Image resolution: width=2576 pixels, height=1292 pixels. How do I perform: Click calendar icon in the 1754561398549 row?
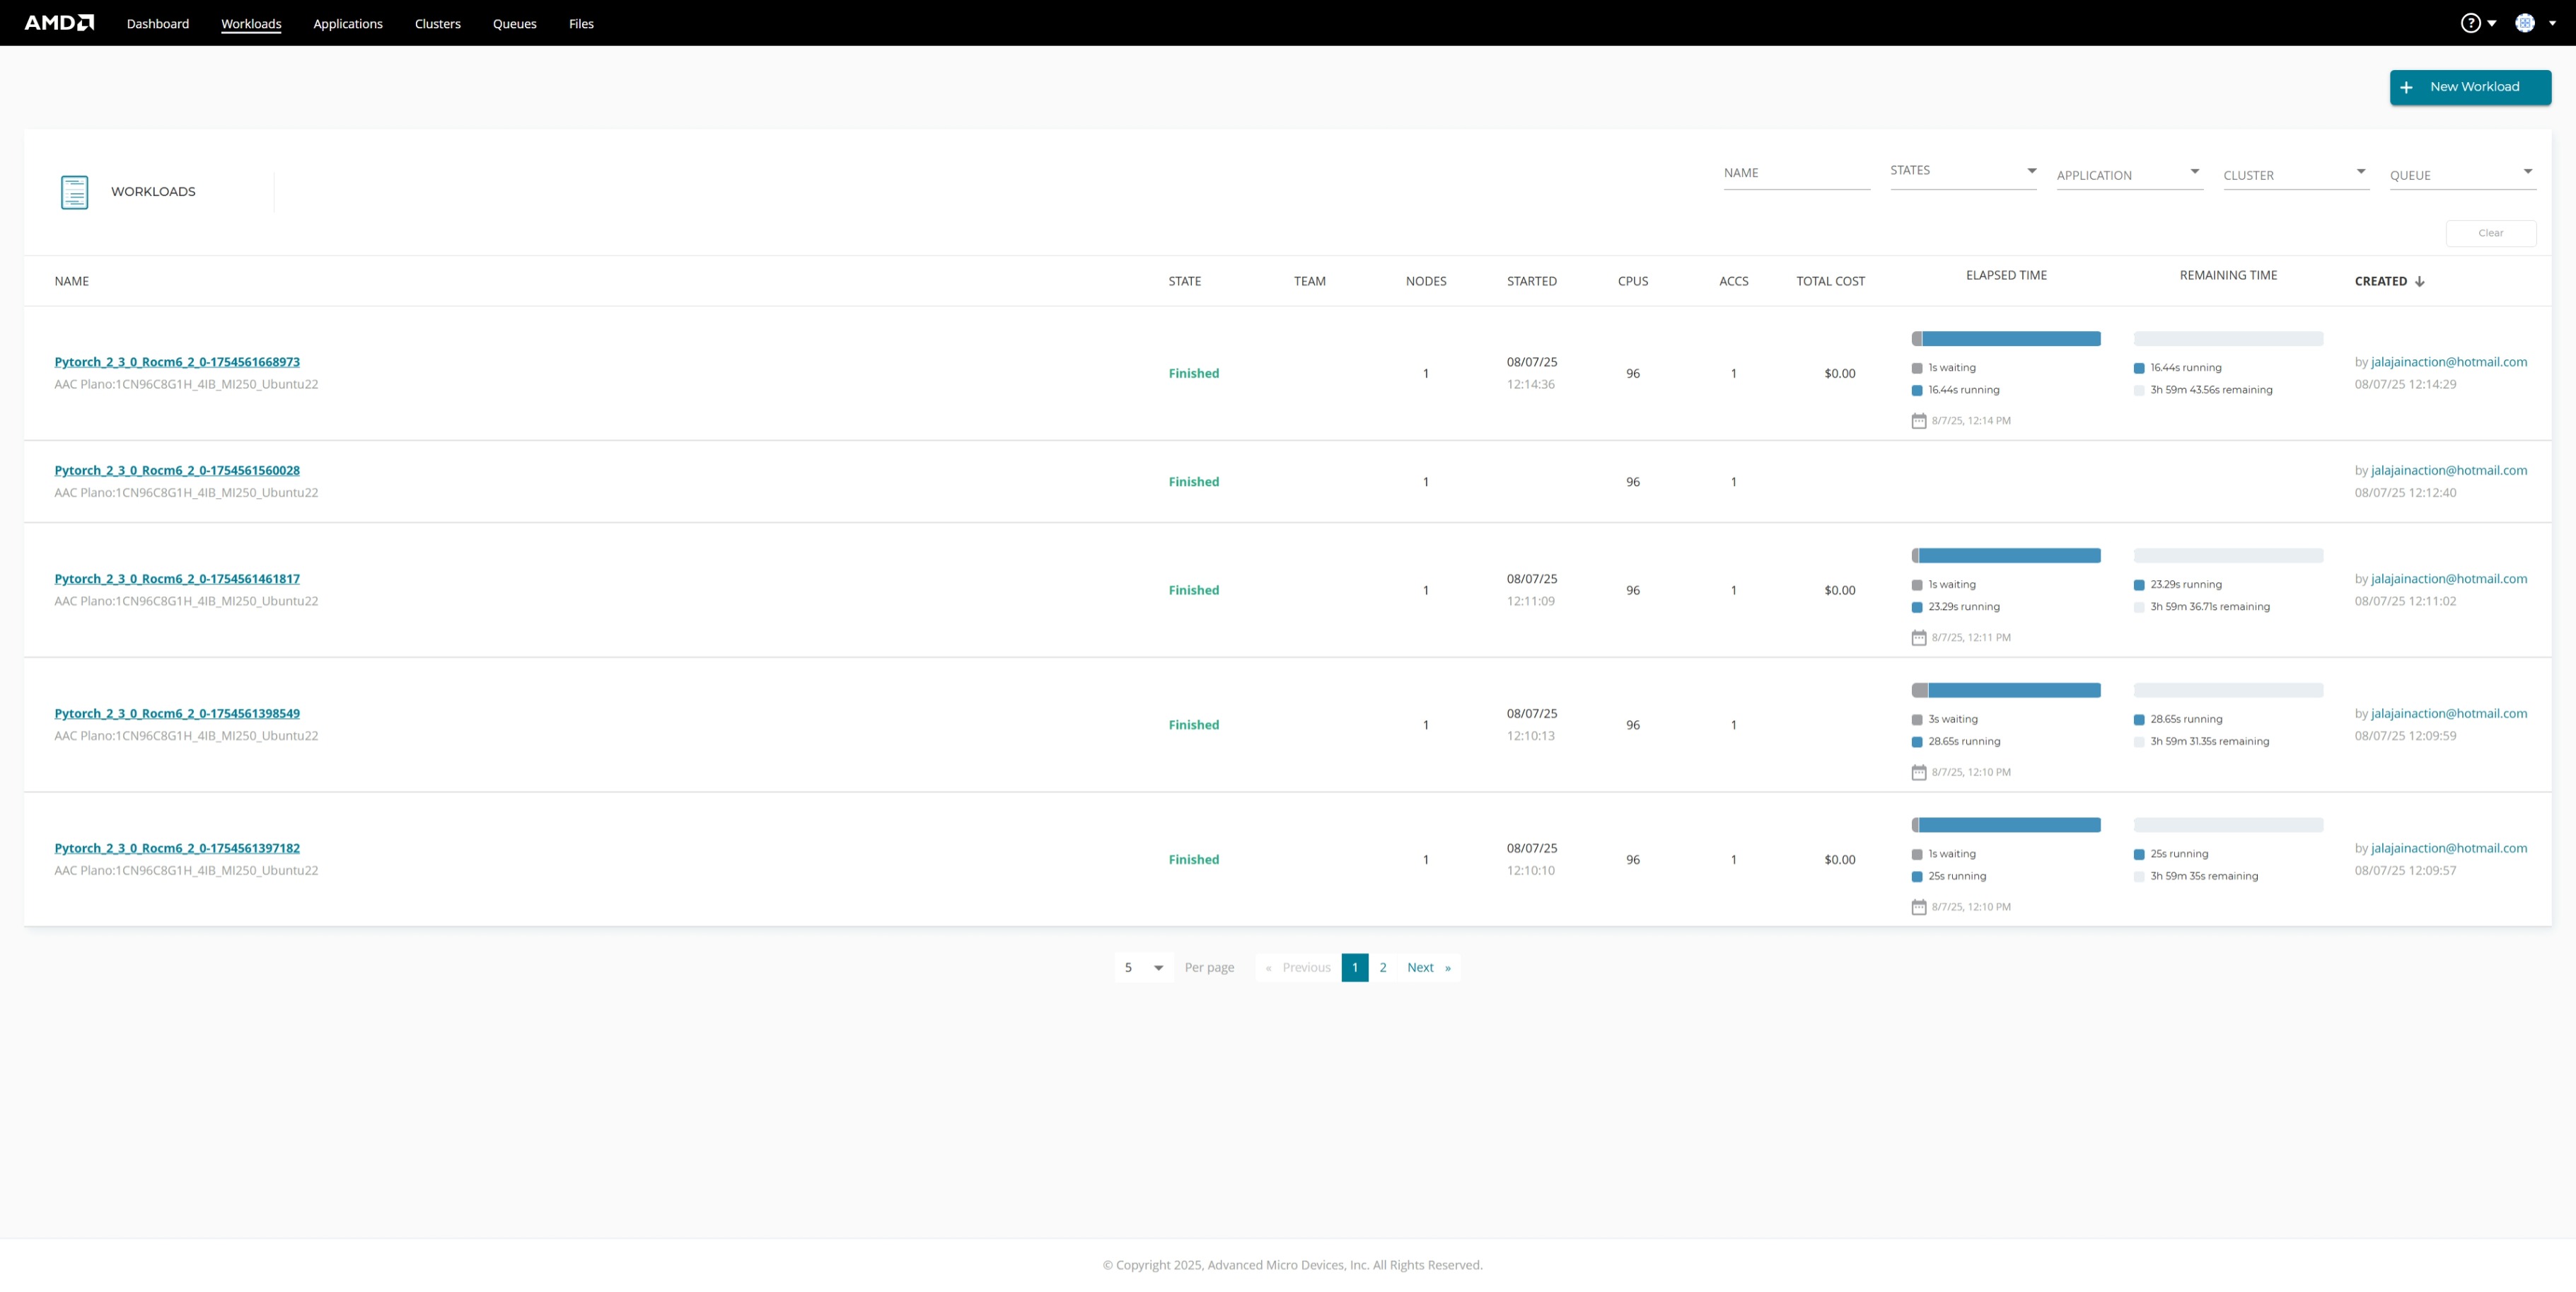pyautogui.click(x=1918, y=773)
